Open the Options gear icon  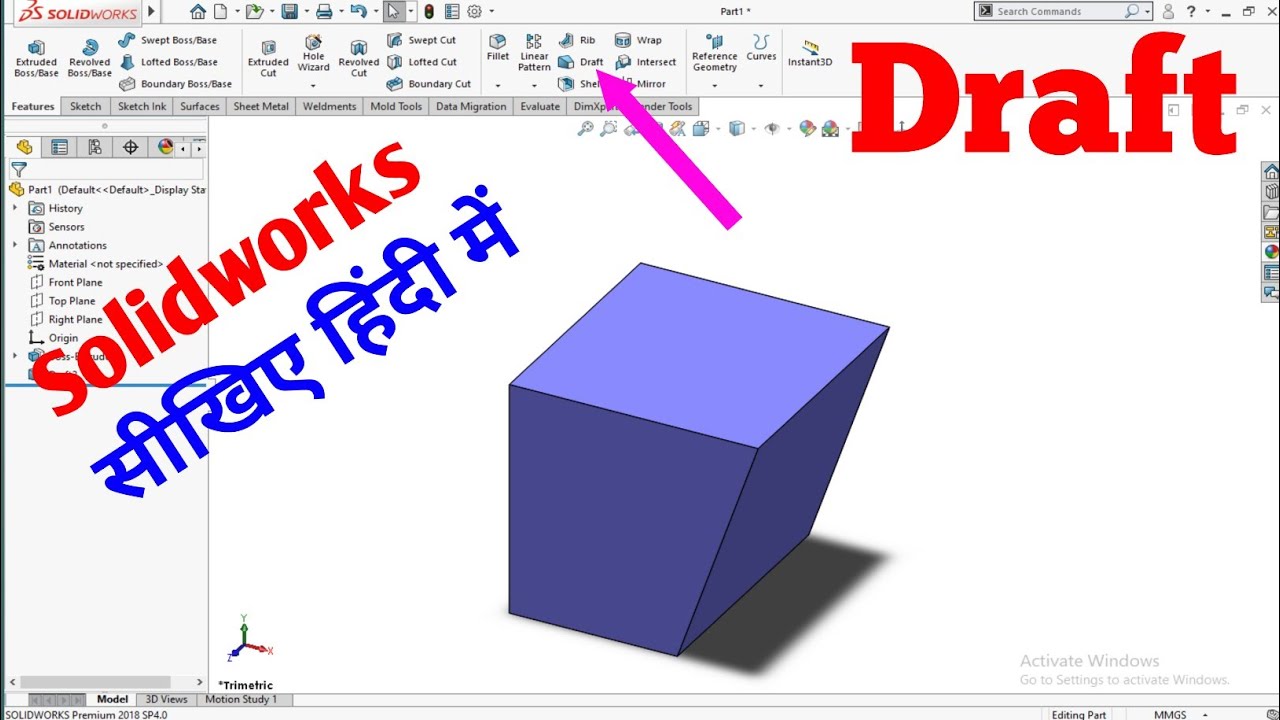(x=474, y=12)
